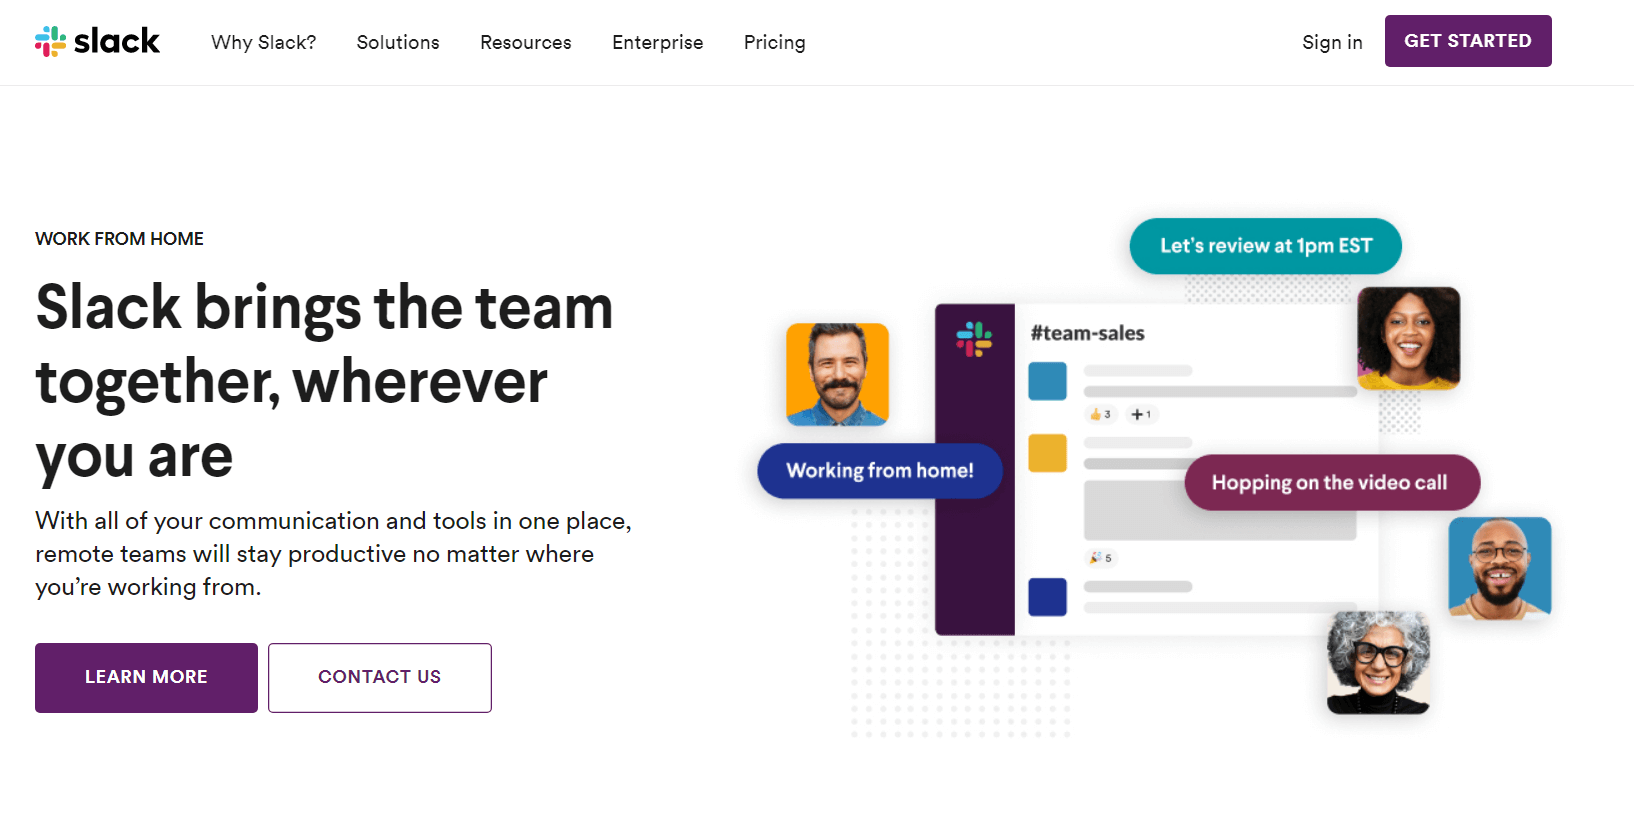Click the yellow avatar square in the illustration
1634x814 pixels.
click(x=1048, y=453)
